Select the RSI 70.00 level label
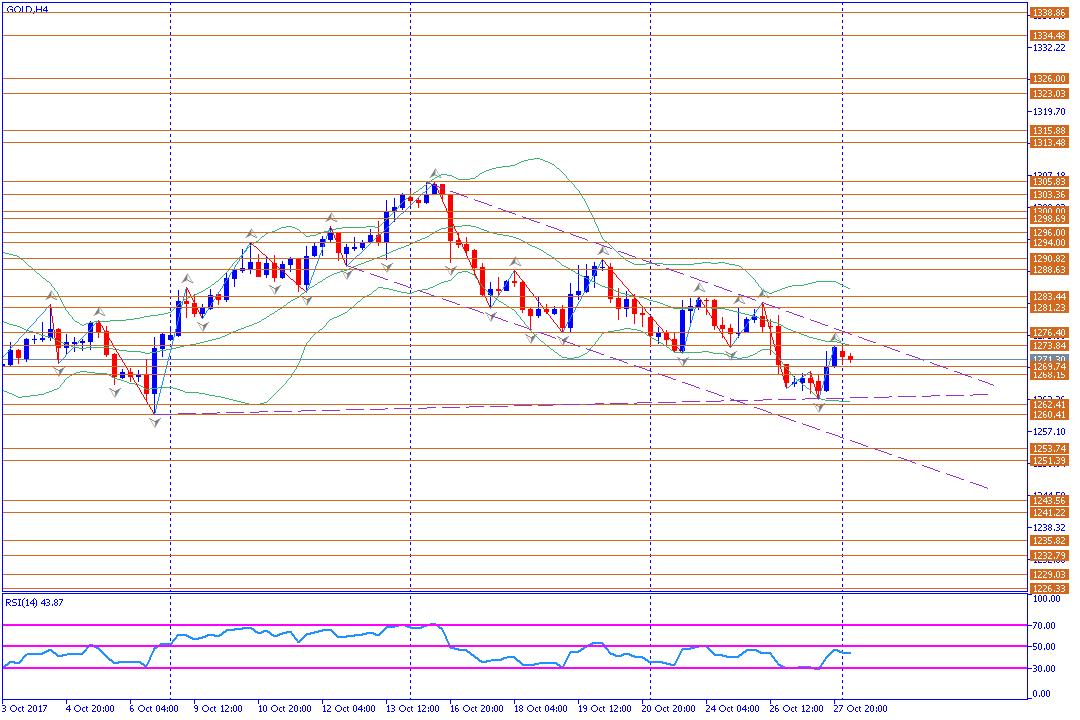1080x720 pixels. point(1044,626)
